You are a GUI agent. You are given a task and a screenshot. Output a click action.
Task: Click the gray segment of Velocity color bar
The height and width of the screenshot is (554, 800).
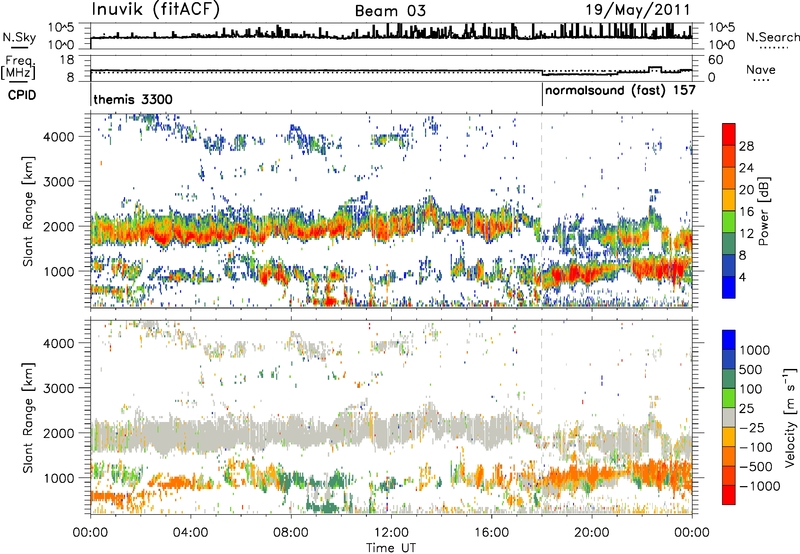pyautogui.click(x=729, y=417)
